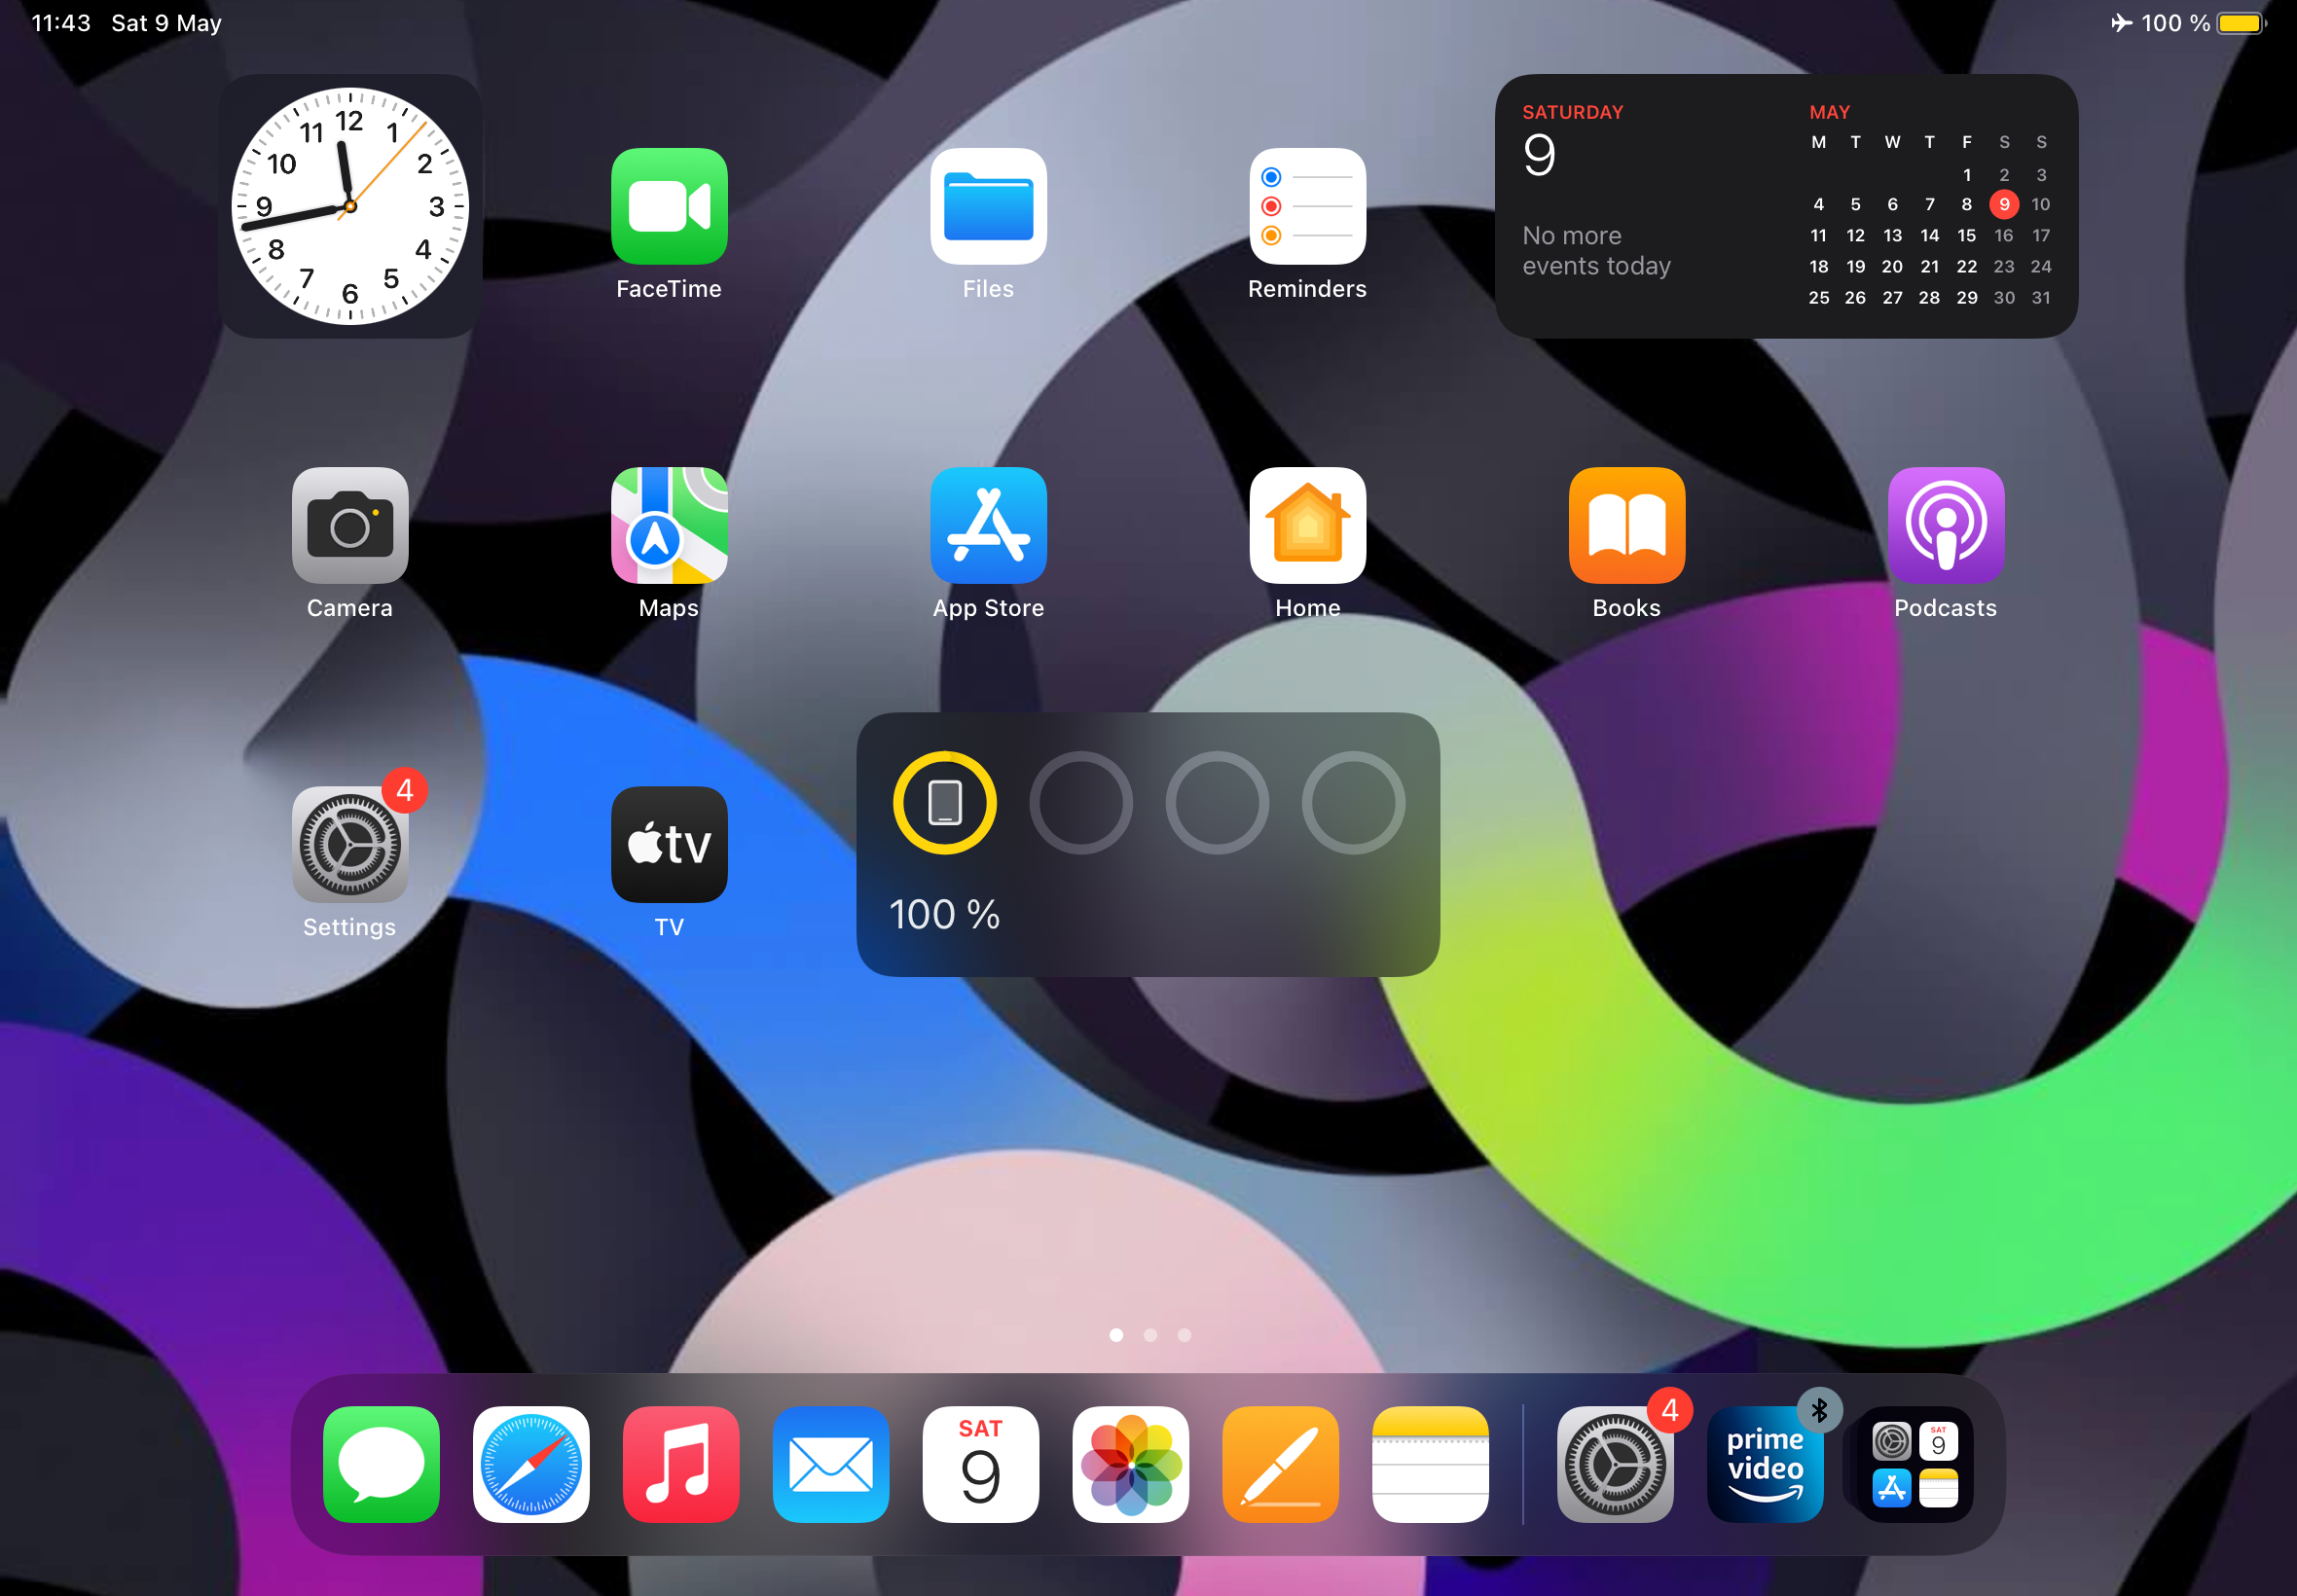Tap the status bar date Sat 9 May
The image size is (2297, 1596).
[x=166, y=22]
